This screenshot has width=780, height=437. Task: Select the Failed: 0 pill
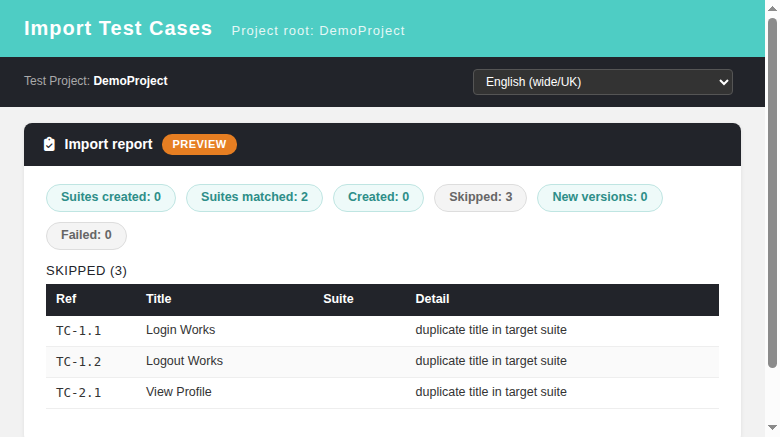pos(86,235)
